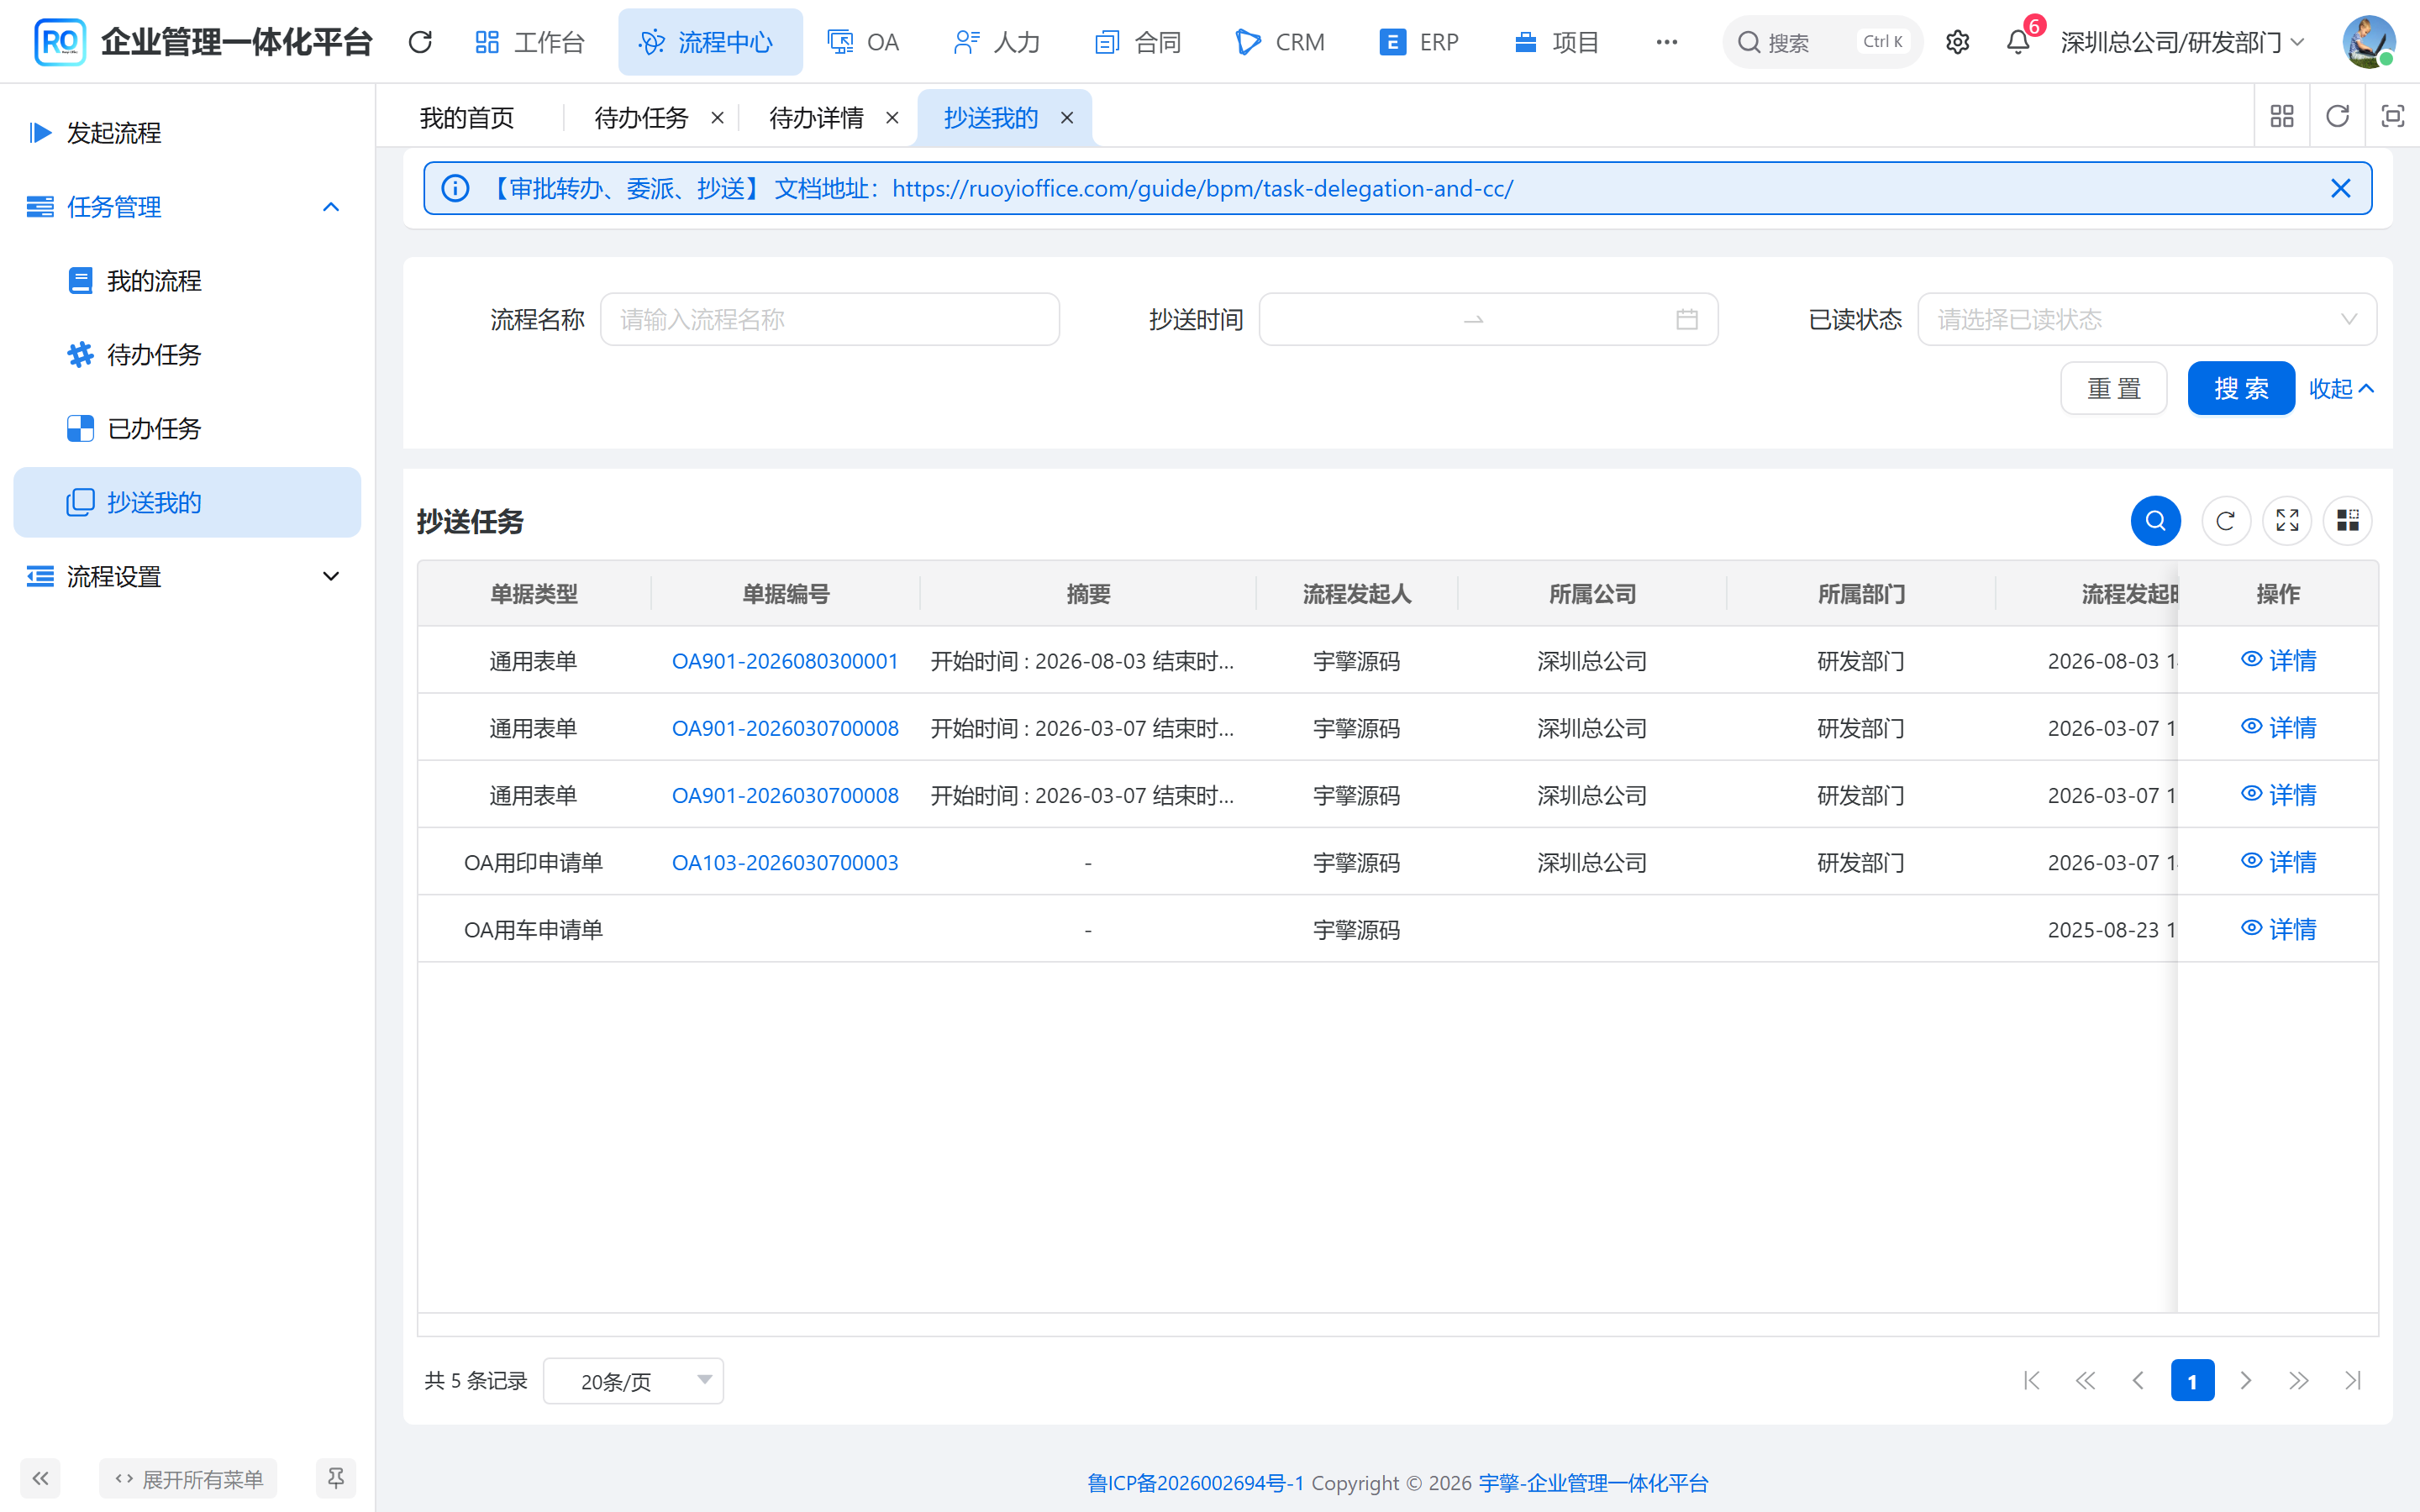Open column settings grid icon
This screenshot has height=1512, width=2420.
point(2347,521)
